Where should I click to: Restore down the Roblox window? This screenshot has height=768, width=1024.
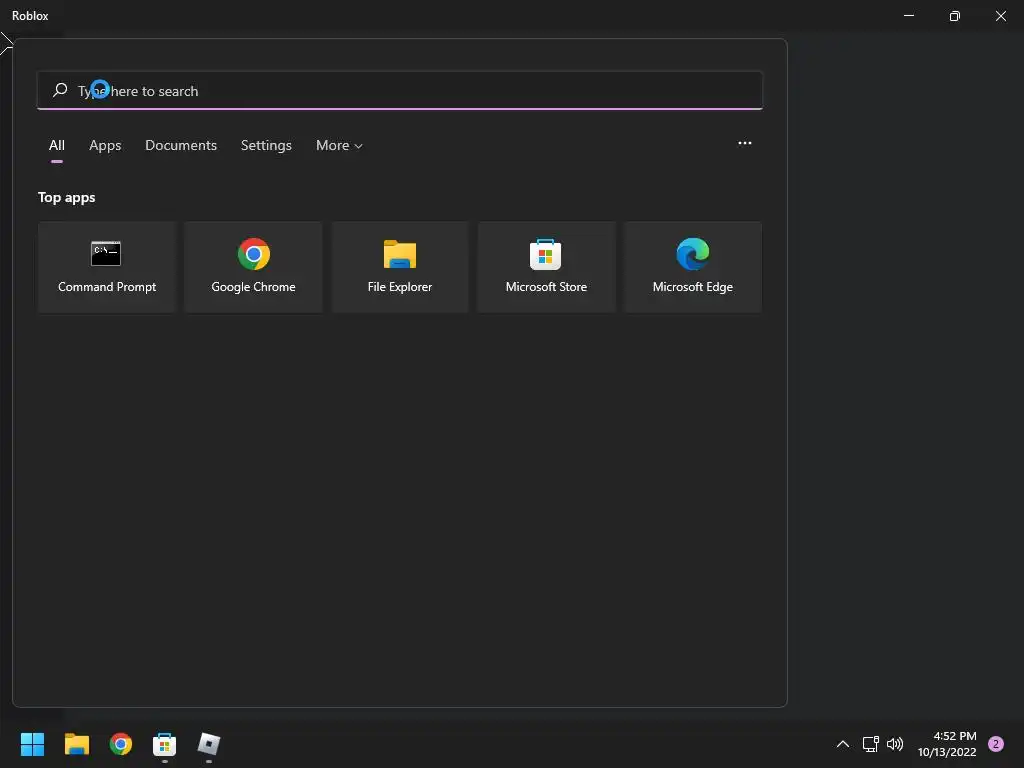click(x=954, y=16)
